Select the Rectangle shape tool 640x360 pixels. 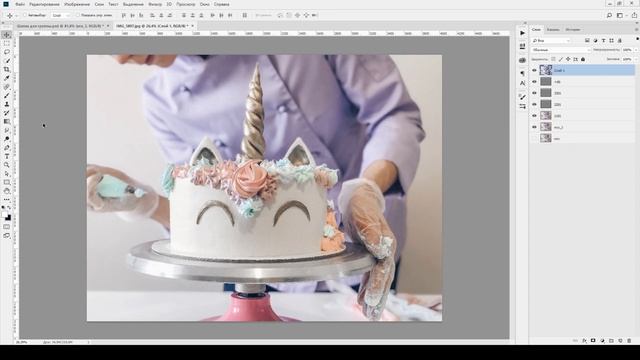pos(7,182)
